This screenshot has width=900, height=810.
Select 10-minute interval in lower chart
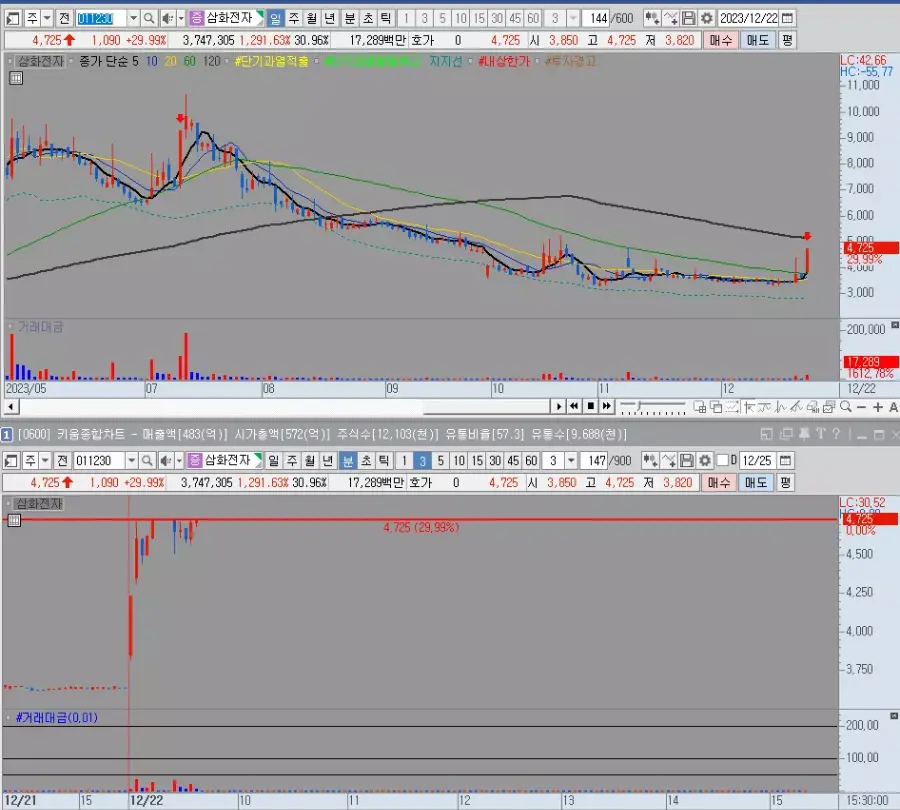tap(459, 460)
